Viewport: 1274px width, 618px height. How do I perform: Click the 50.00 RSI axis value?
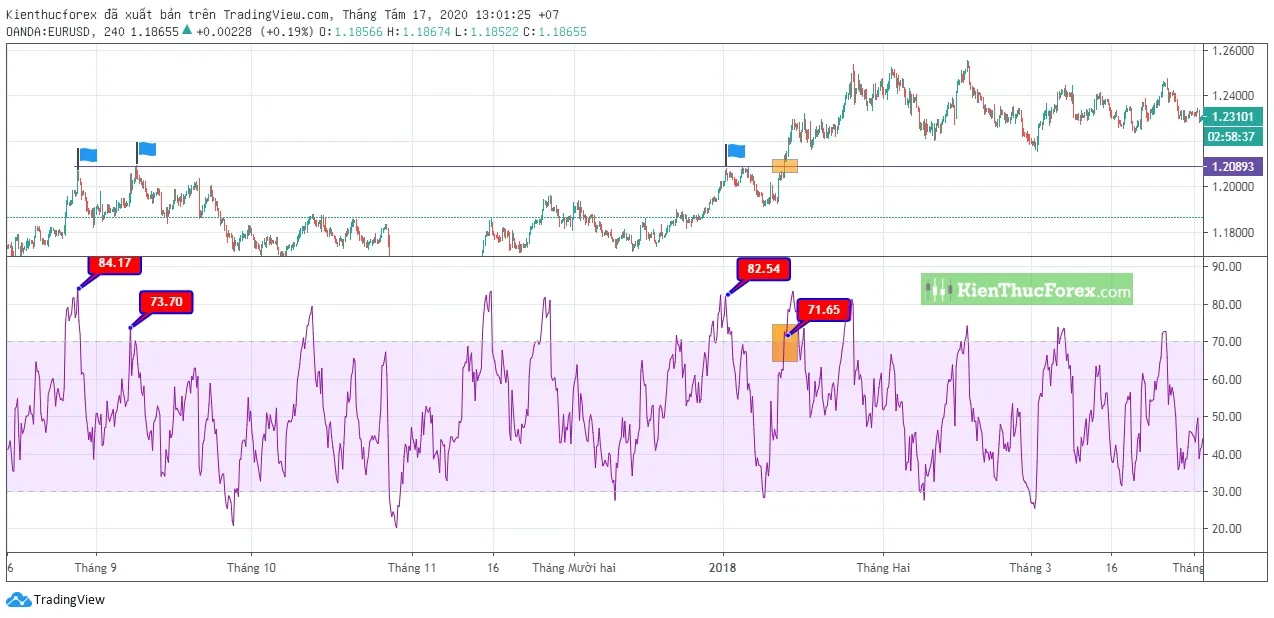pyautogui.click(x=1226, y=417)
